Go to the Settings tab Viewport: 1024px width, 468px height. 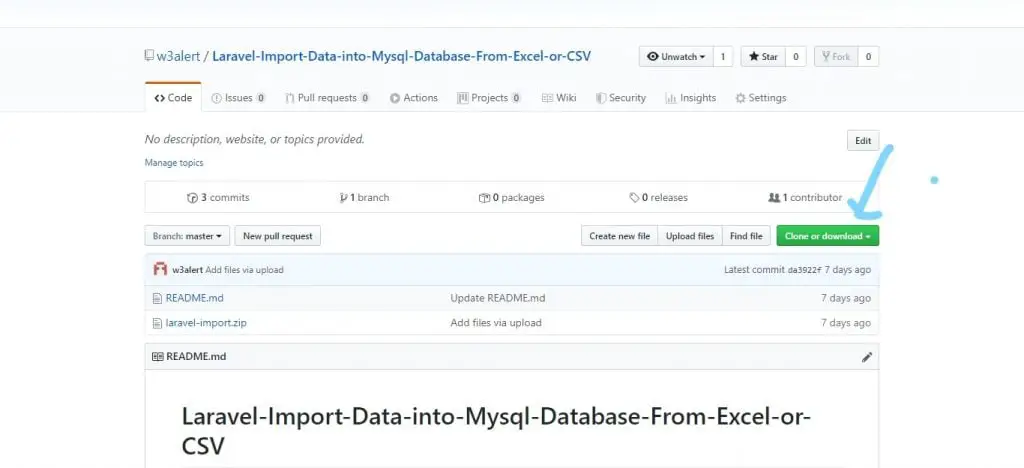pos(761,98)
